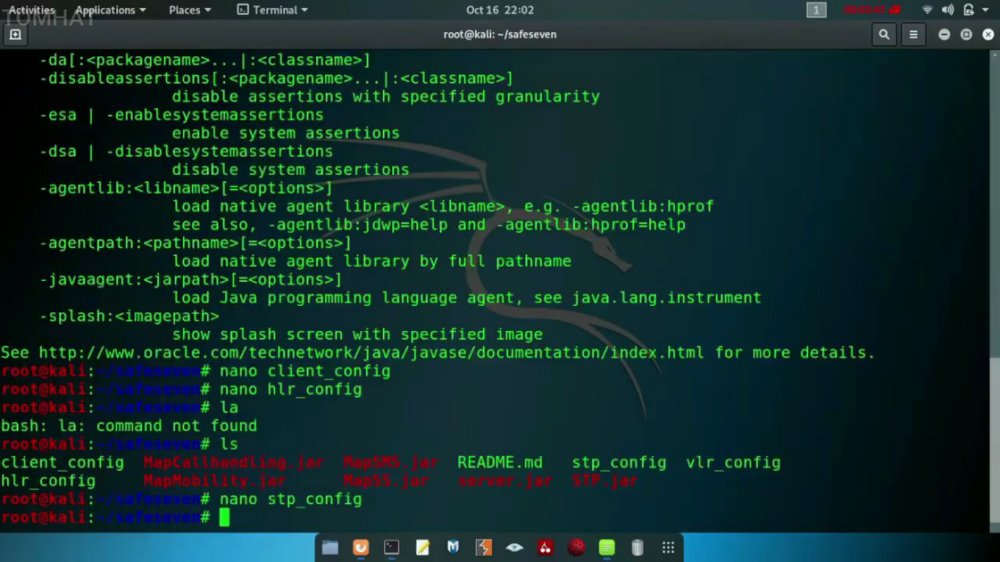Open Firefox browser in the dock
The height and width of the screenshot is (562, 1000).
coord(360,547)
